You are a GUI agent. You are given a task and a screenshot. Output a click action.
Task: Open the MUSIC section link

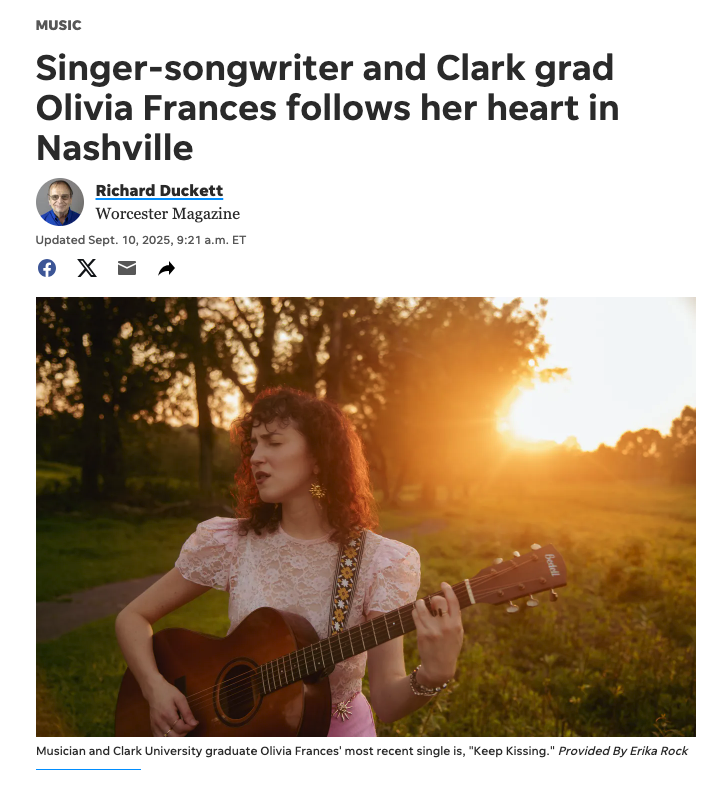tap(58, 25)
